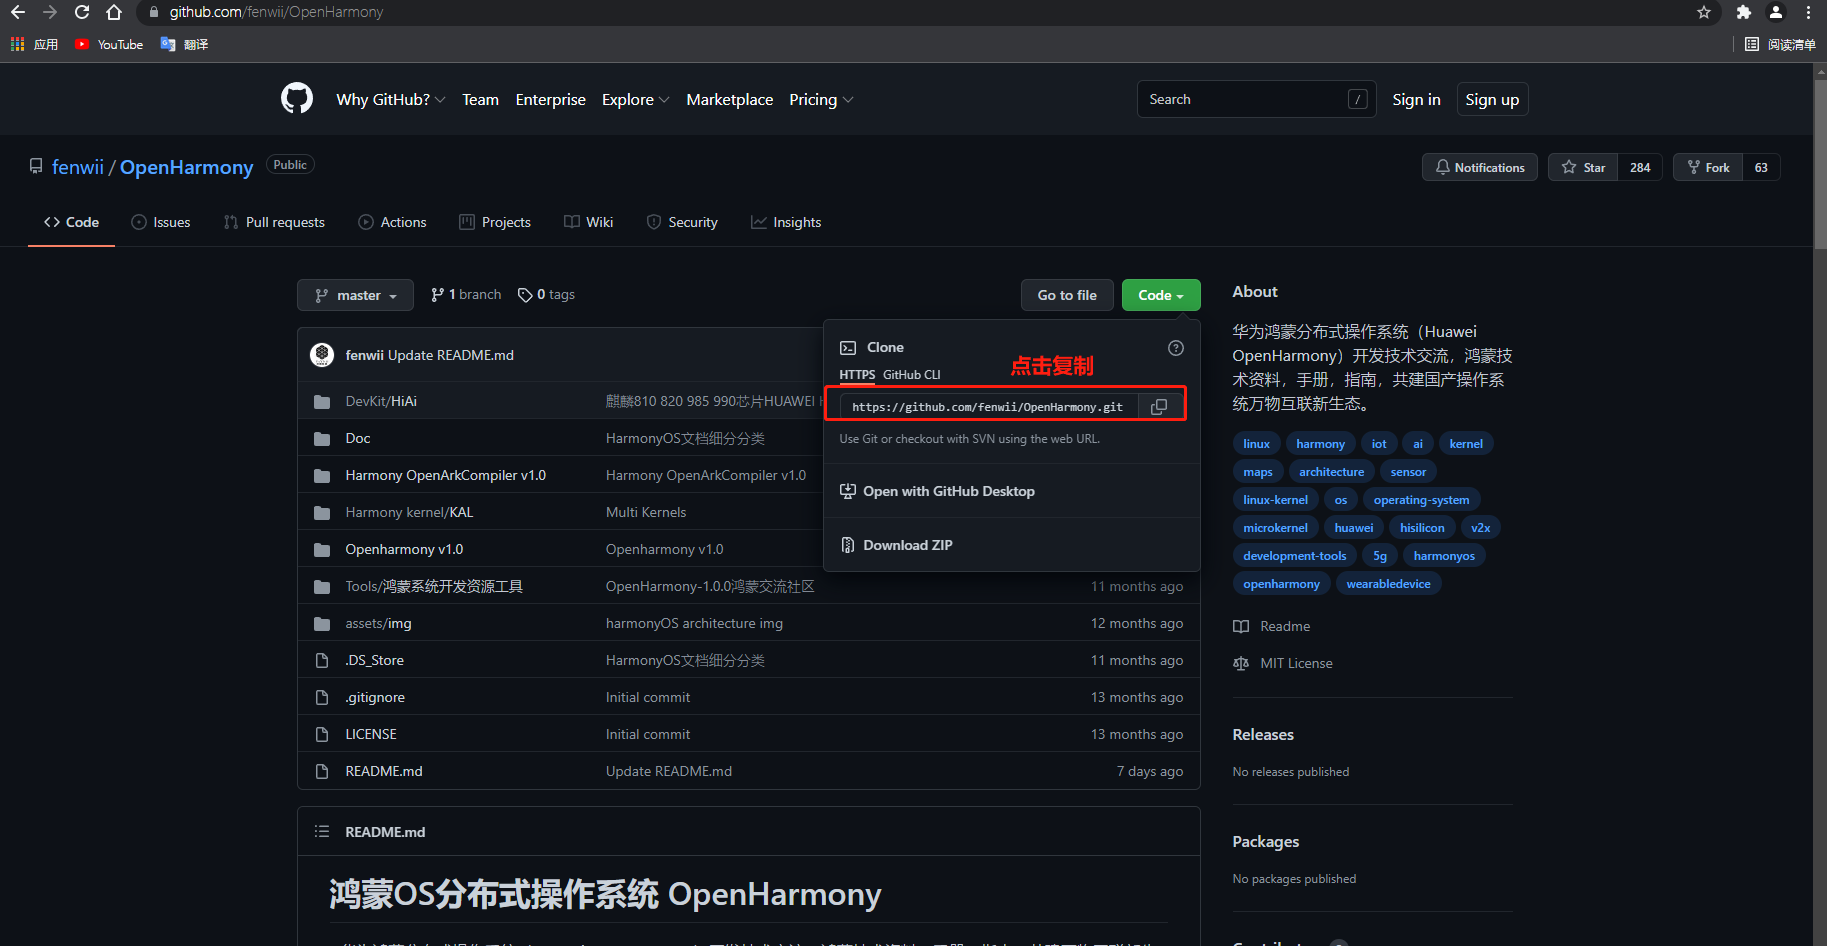Reload the page with refresh icon
1827x946 pixels.
[82, 12]
